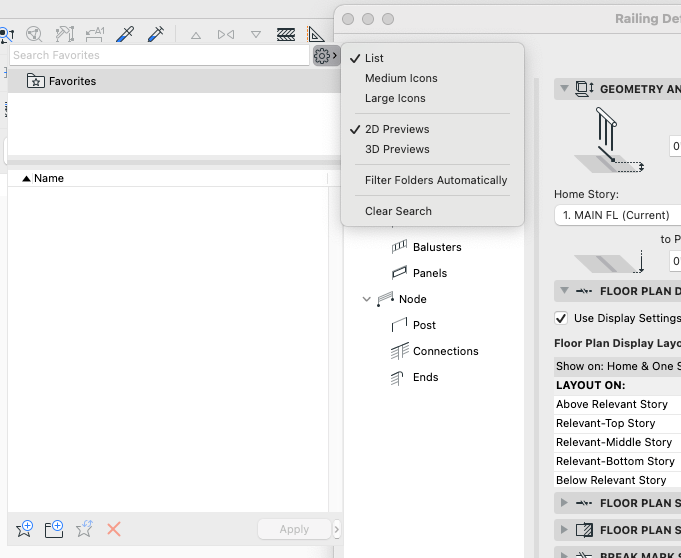Select Below Relevant Story row

(618, 480)
